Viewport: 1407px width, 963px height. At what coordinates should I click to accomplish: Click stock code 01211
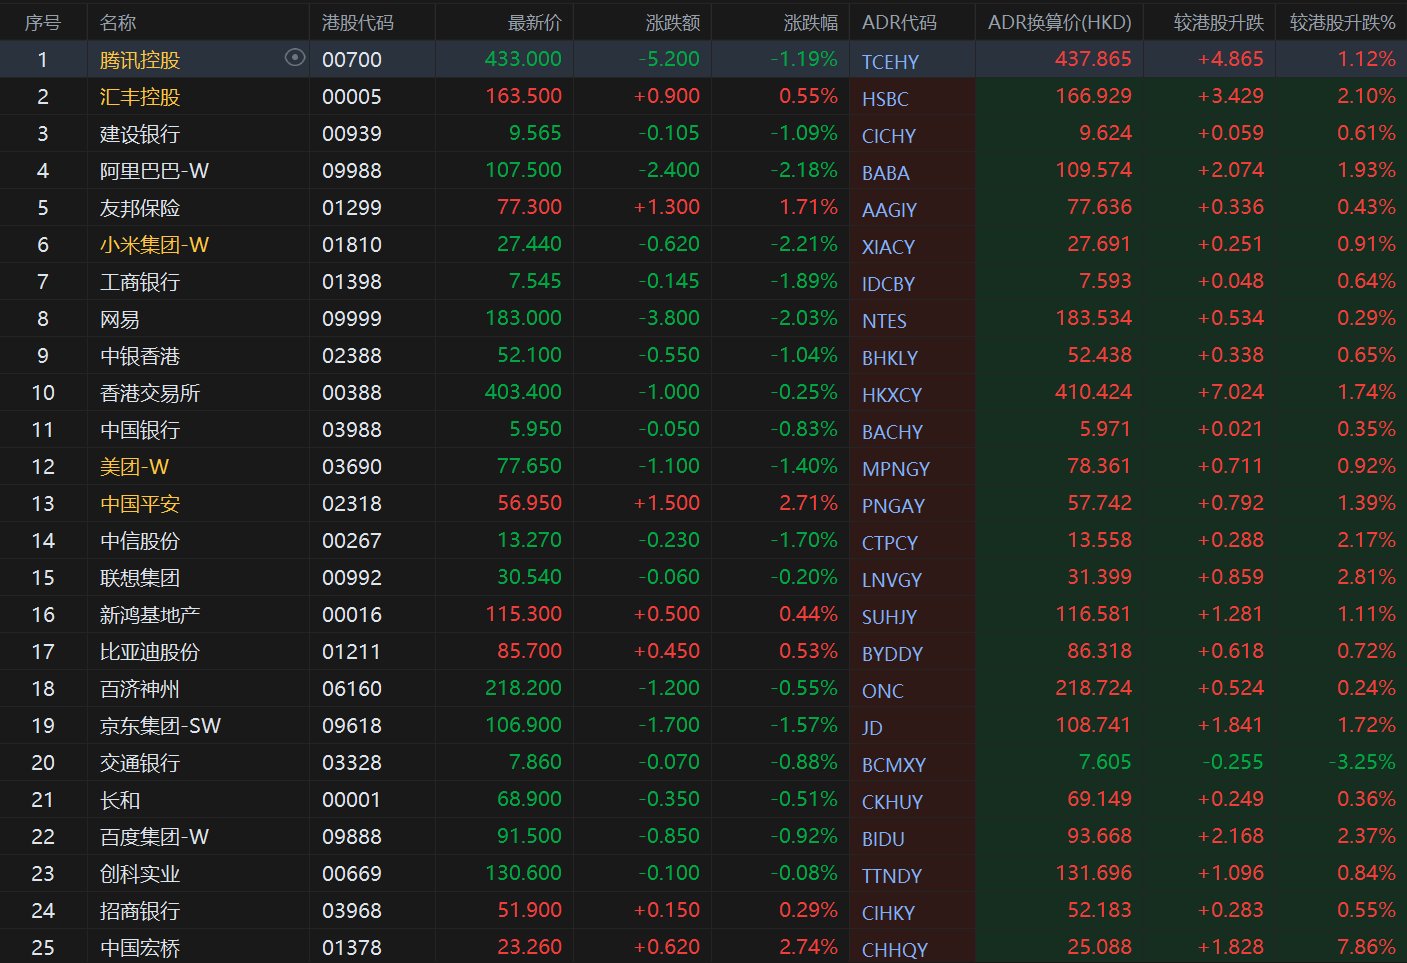click(351, 652)
